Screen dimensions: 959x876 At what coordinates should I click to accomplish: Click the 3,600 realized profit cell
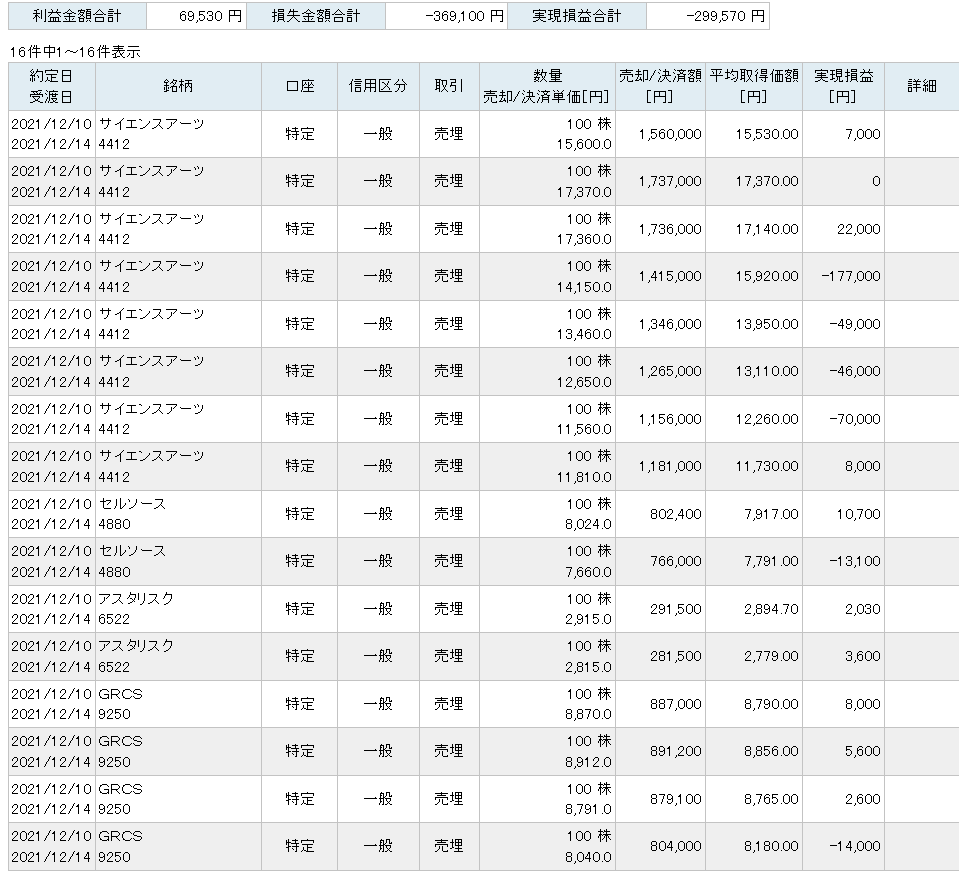click(x=843, y=656)
